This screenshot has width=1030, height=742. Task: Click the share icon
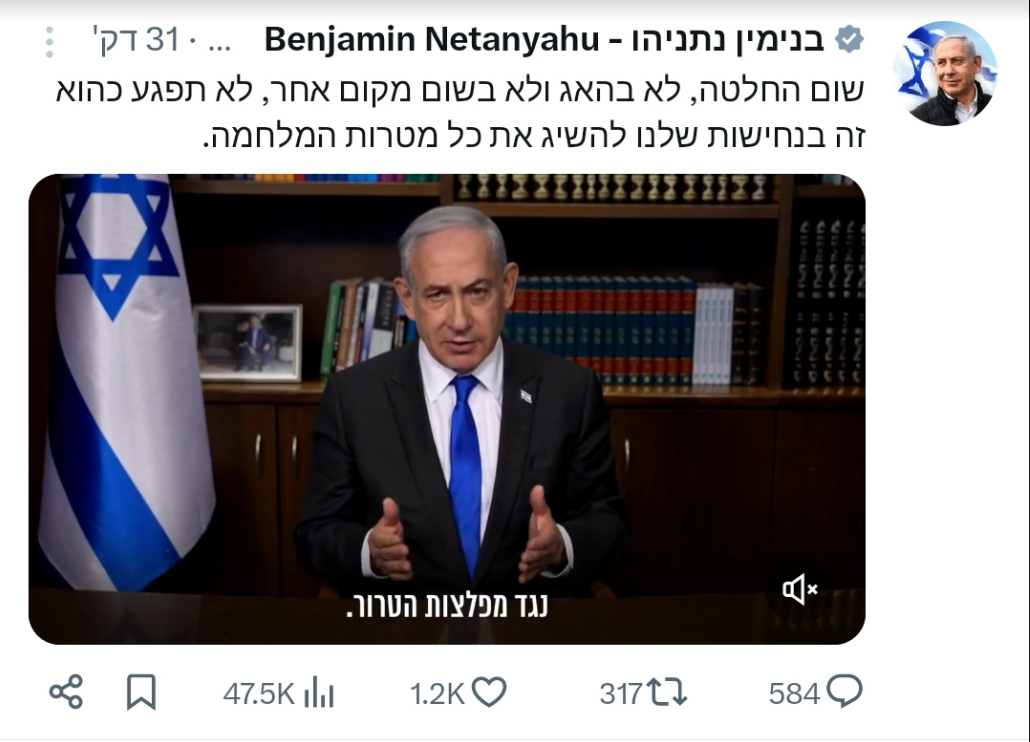click(x=66, y=692)
